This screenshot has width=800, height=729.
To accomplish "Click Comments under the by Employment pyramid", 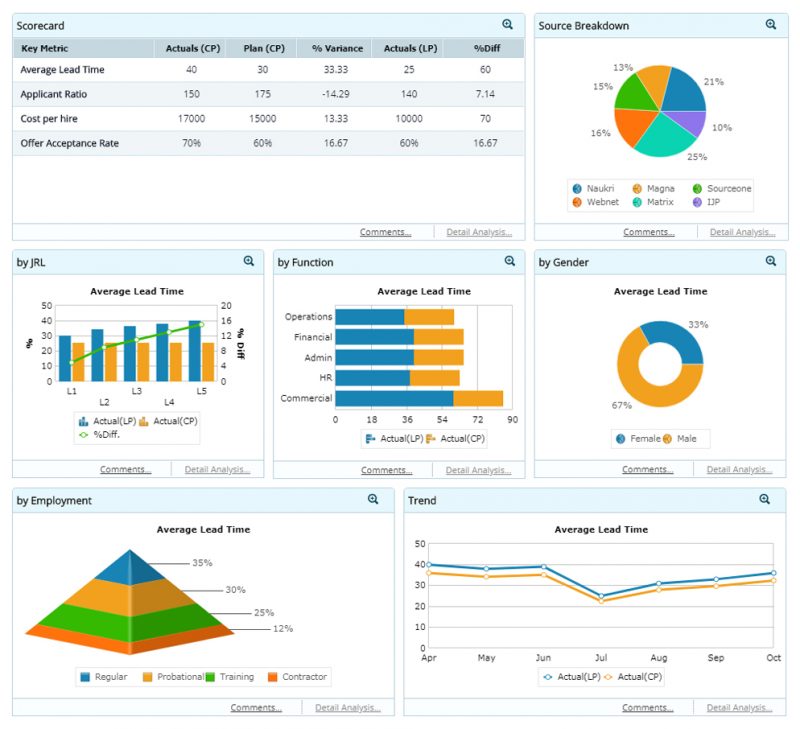I will (x=257, y=707).
